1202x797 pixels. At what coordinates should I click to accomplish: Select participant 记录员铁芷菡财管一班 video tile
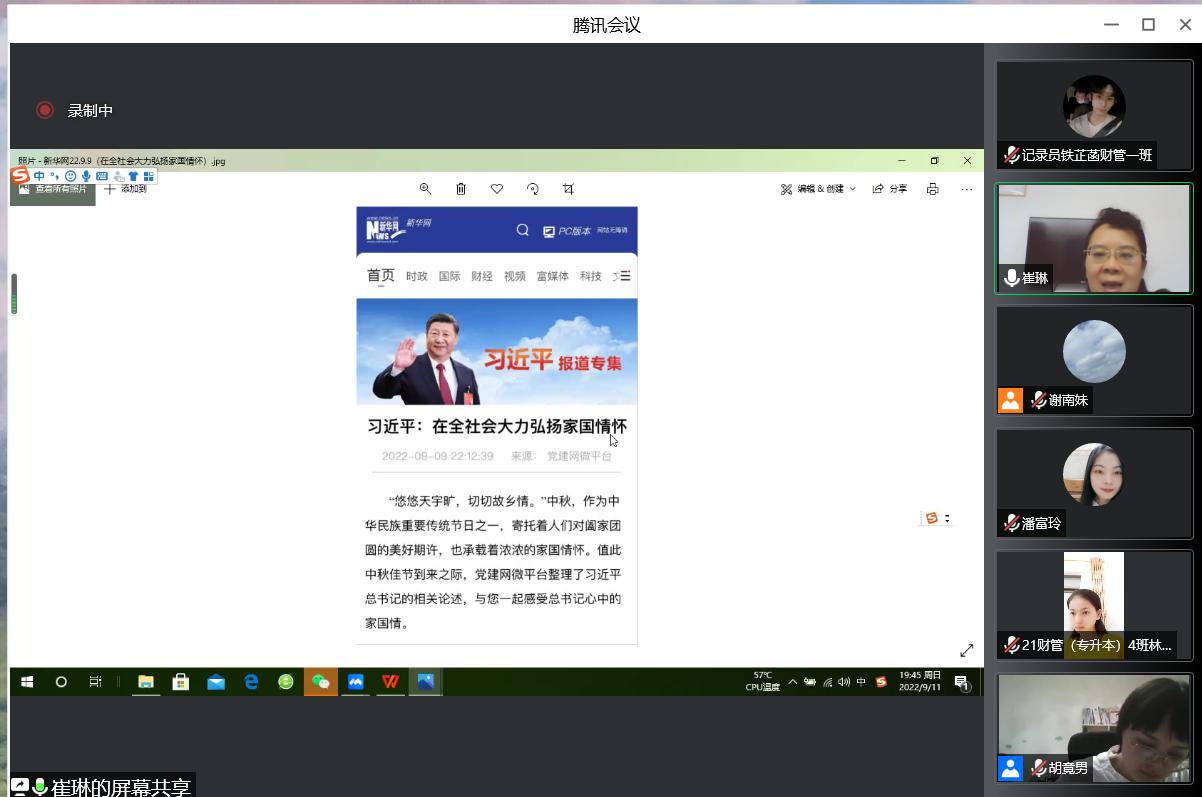(x=1094, y=115)
